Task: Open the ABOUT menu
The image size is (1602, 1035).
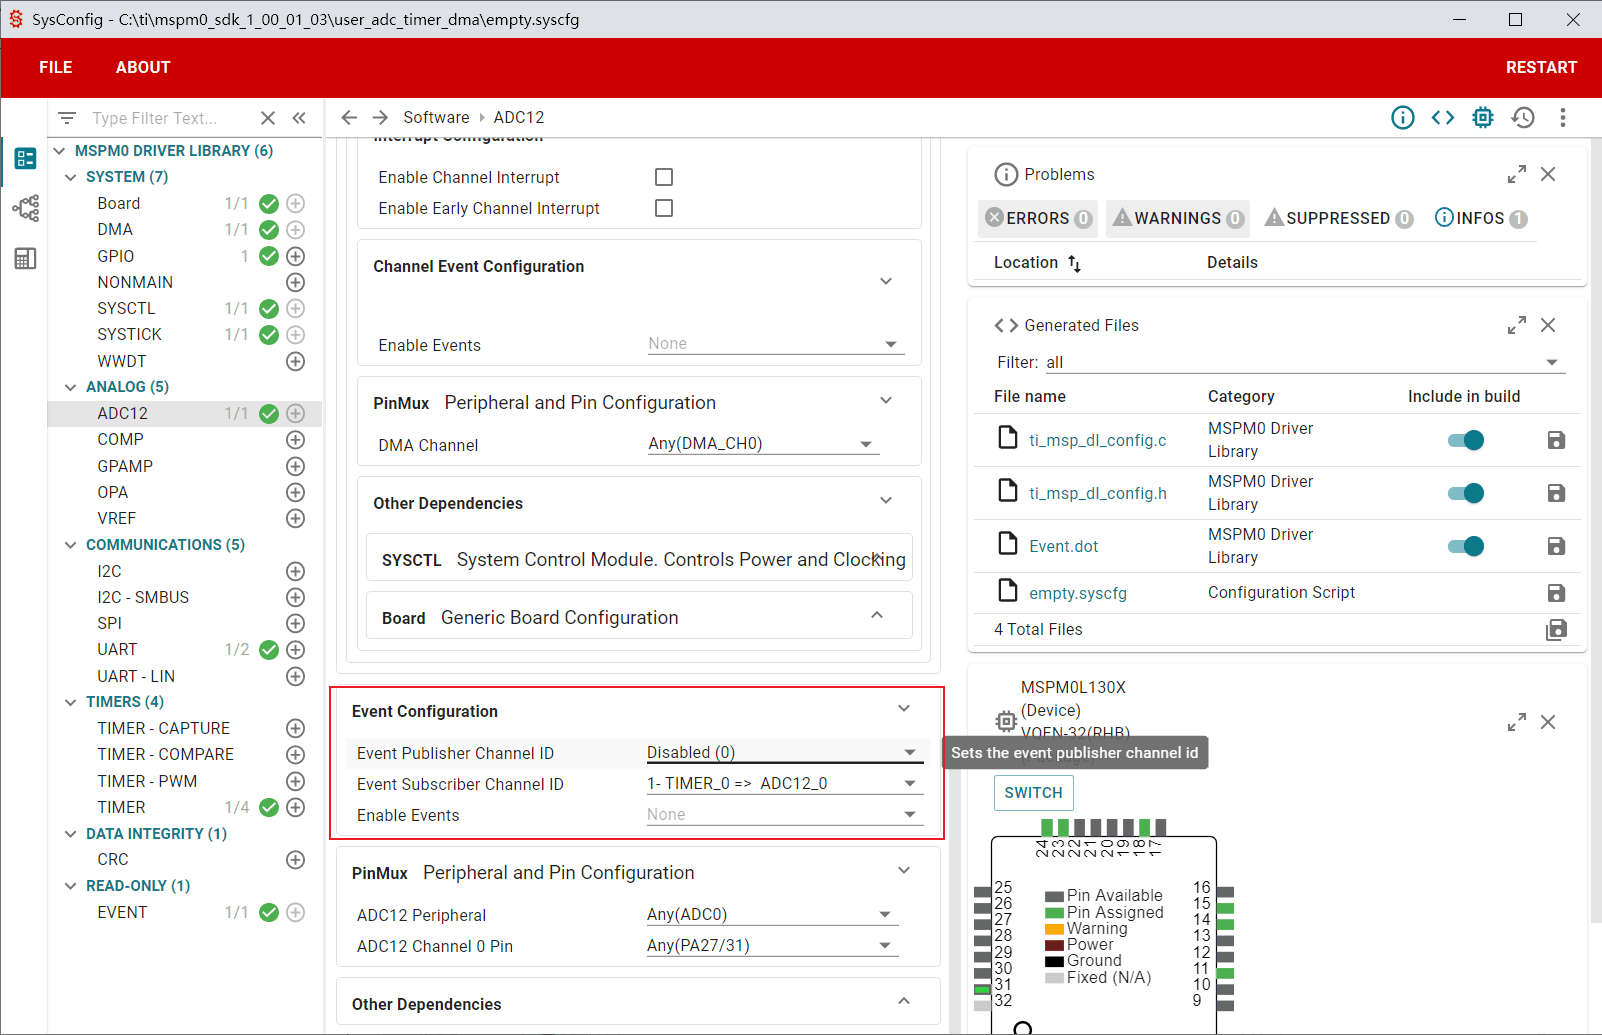Action: [143, 67]
